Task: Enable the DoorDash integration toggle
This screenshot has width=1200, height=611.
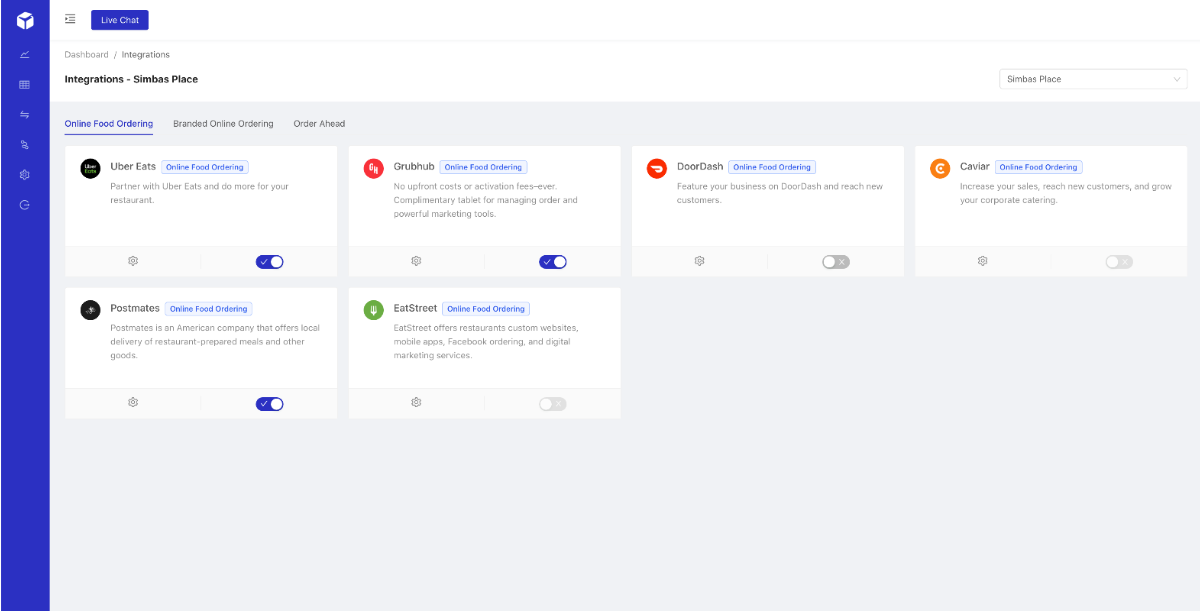Action: point(836,262)
